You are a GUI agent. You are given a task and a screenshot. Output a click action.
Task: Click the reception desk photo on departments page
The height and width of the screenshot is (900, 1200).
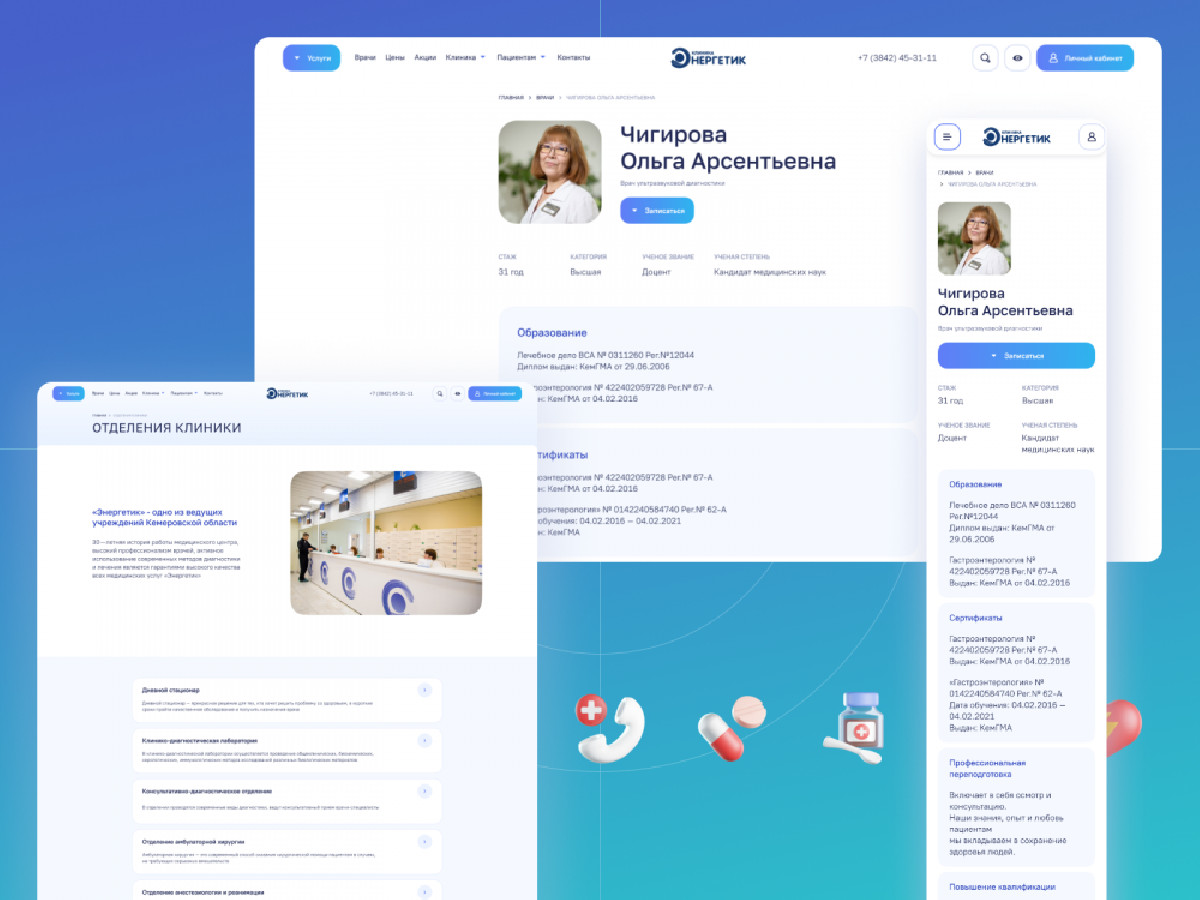tap(386, 543)
